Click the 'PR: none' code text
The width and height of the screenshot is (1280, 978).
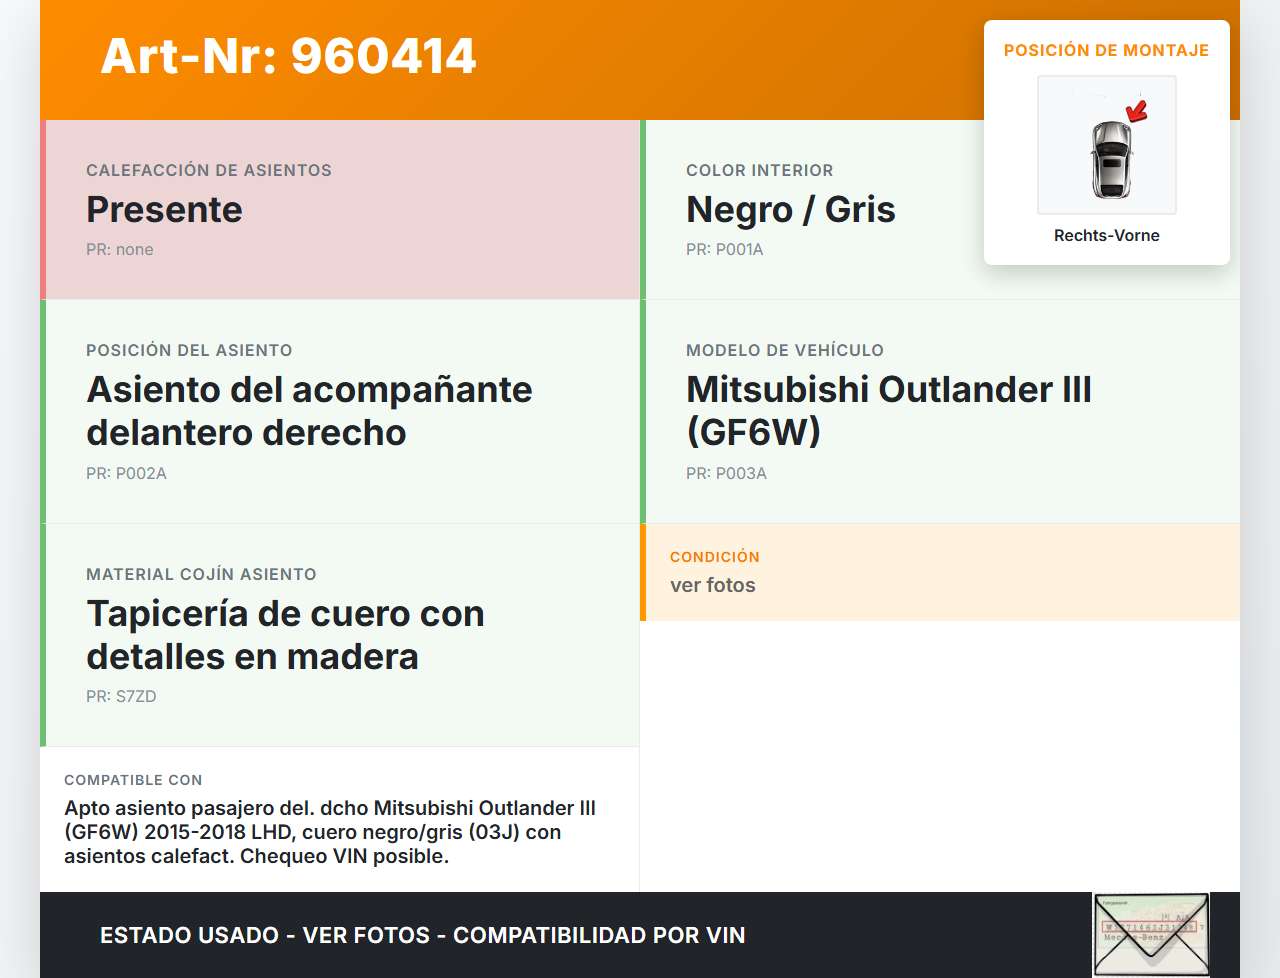[120, 249]
